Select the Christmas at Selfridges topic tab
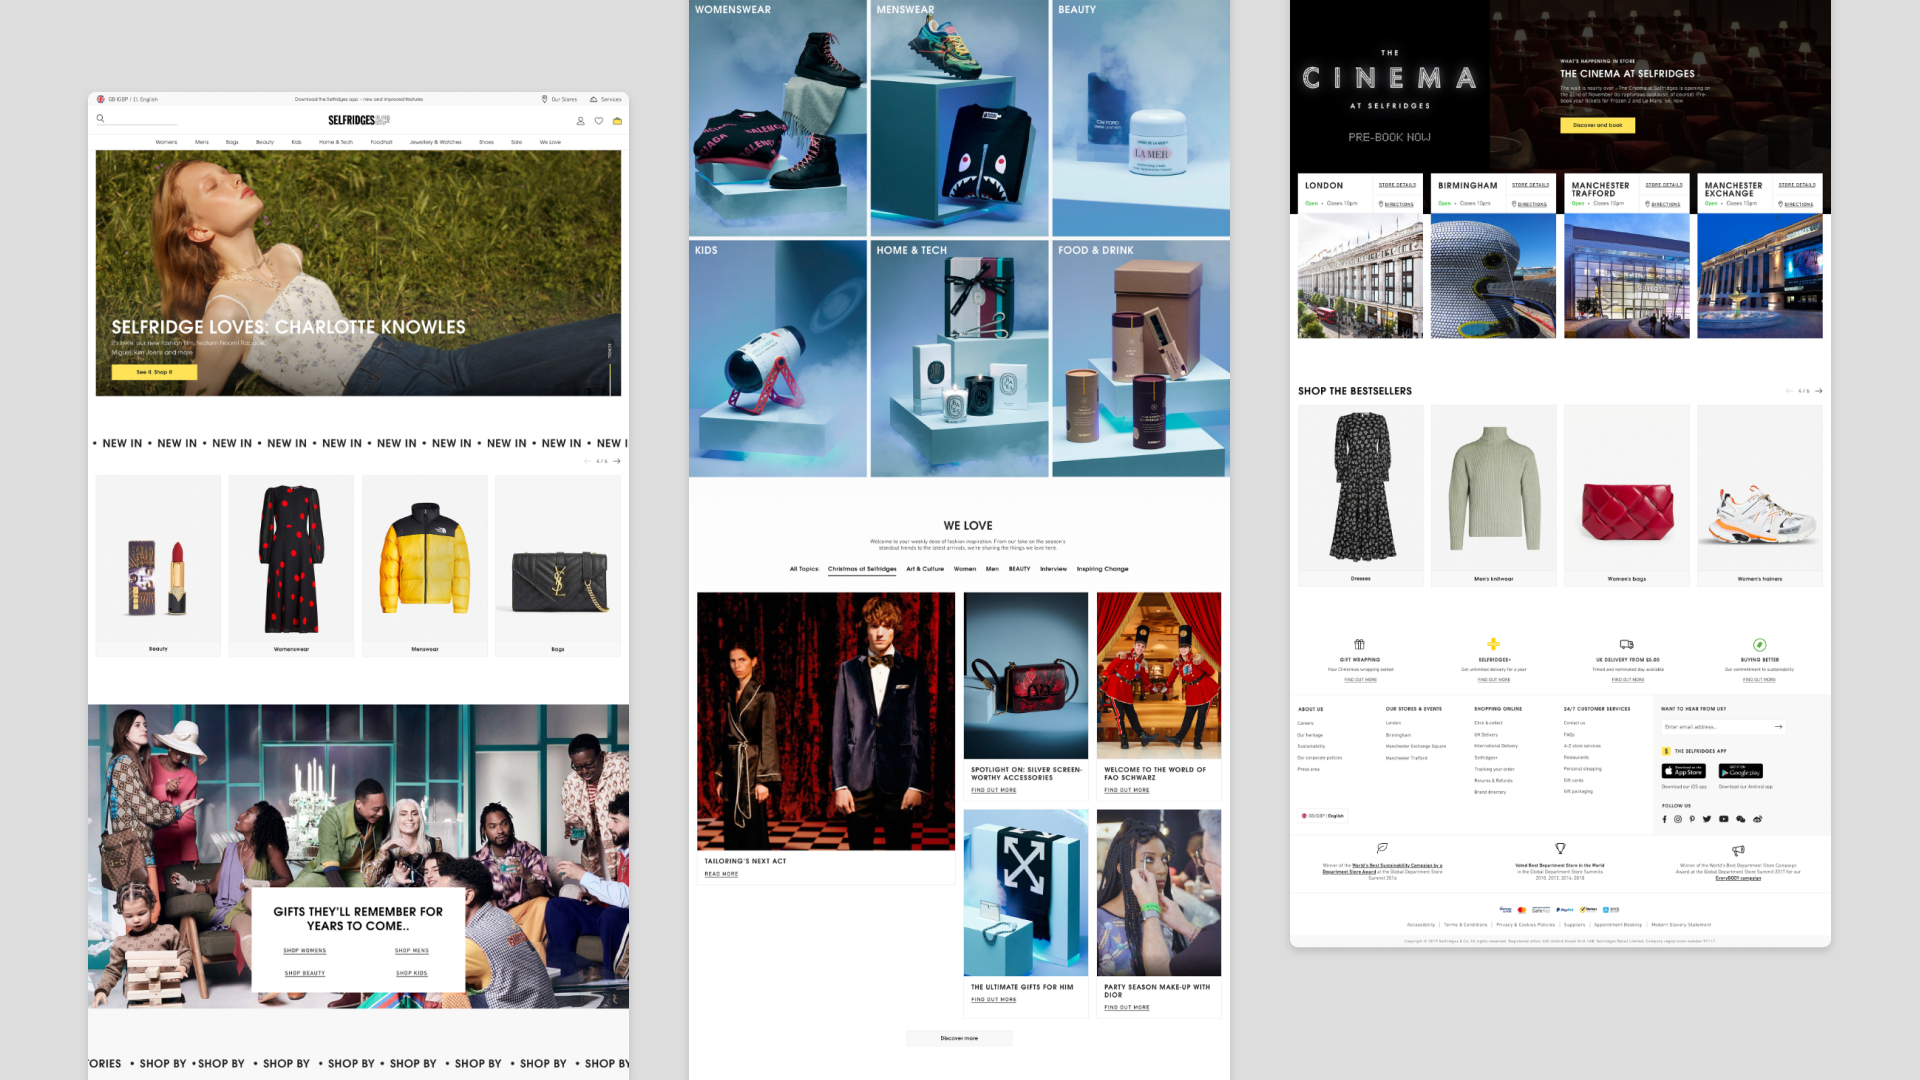Viewport: 1920px width, 1080px height. pos(862,569)
